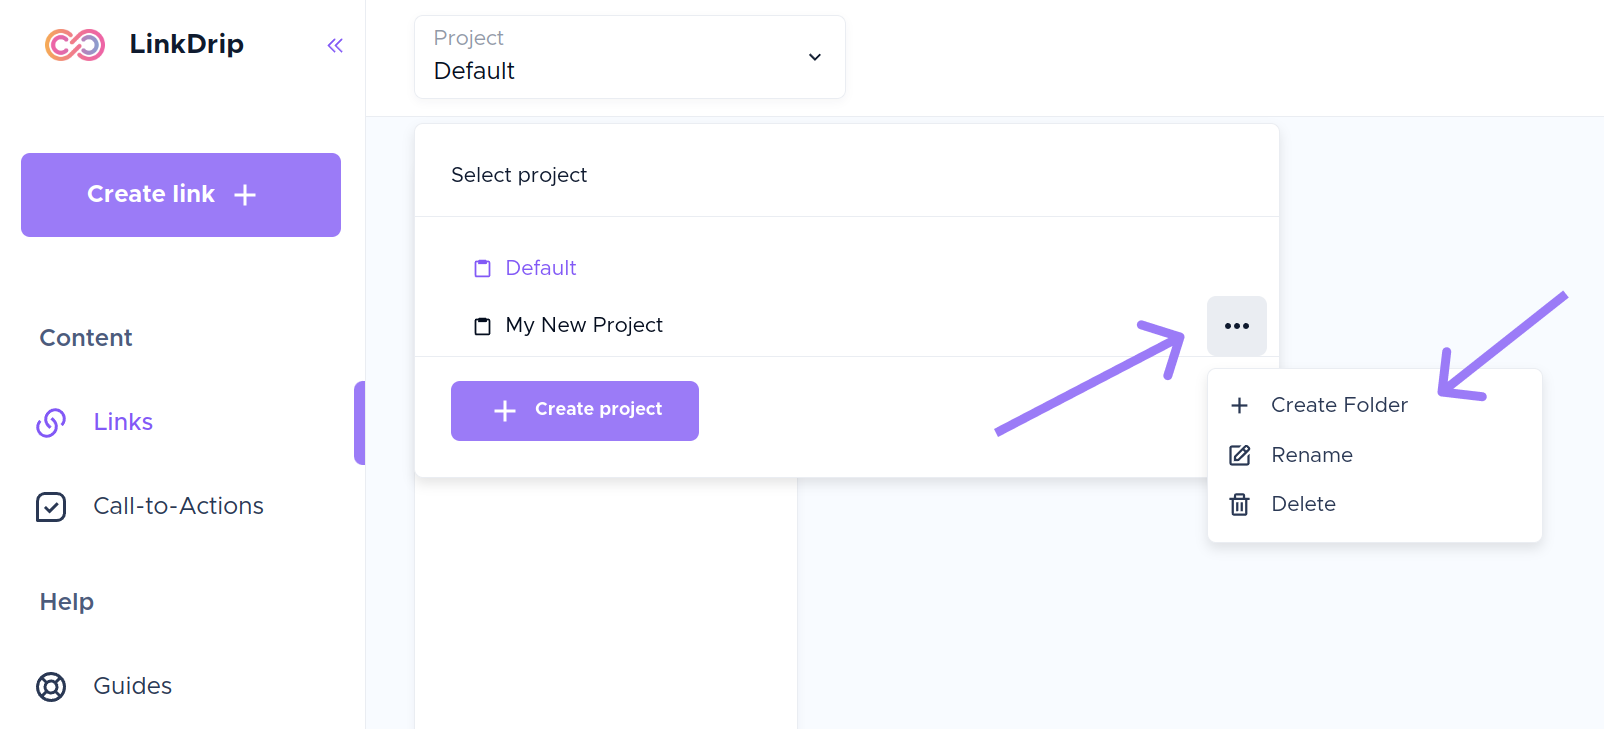Select My New Project in the list
The width and height of the screenshot is (1604, 729).
[584, 325]
